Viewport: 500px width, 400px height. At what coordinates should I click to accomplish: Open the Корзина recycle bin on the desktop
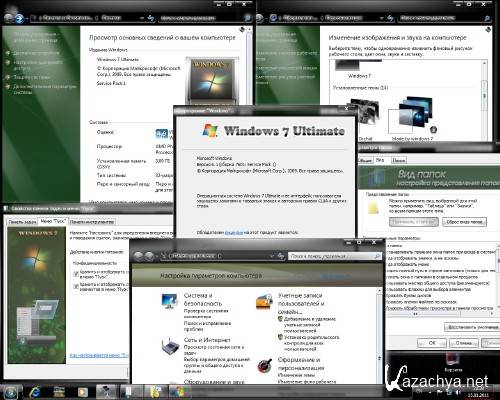click(453, 362)
